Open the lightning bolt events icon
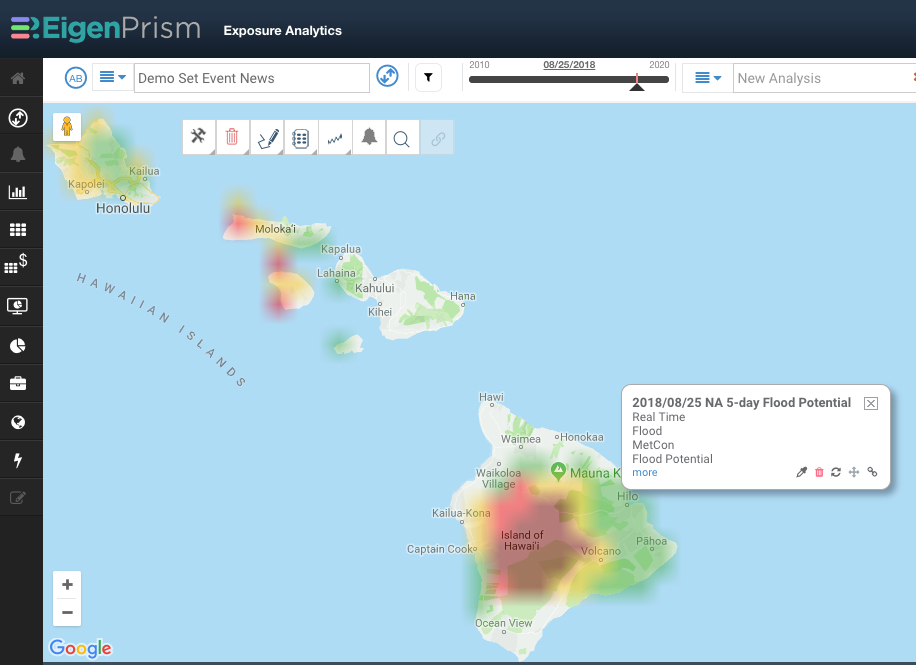This screenshot has width=916, height=665. 18,460
